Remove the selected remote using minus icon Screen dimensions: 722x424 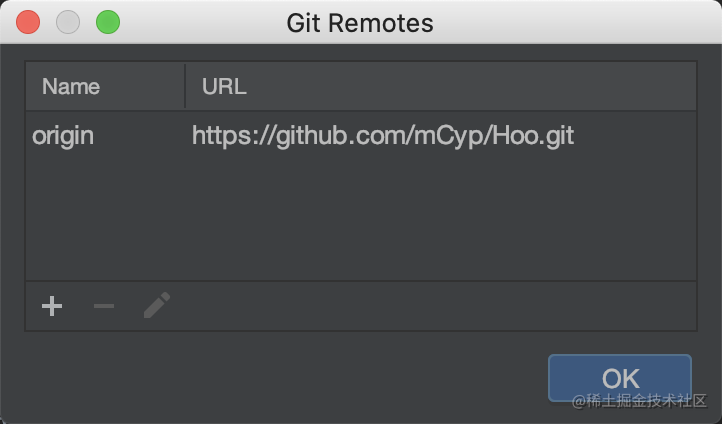[104, 306]
